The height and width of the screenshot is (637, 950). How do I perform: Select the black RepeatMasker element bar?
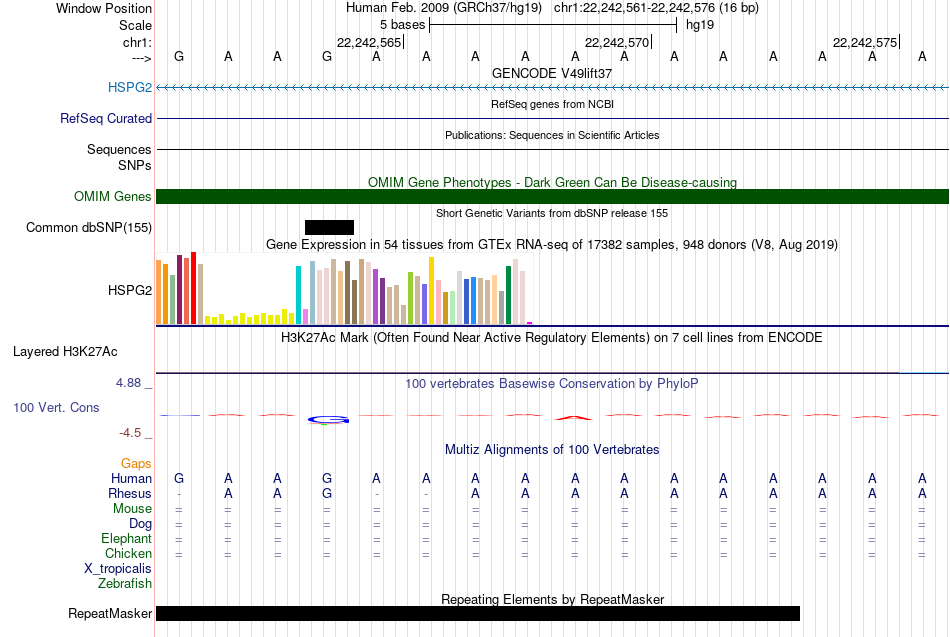point(477,613)
